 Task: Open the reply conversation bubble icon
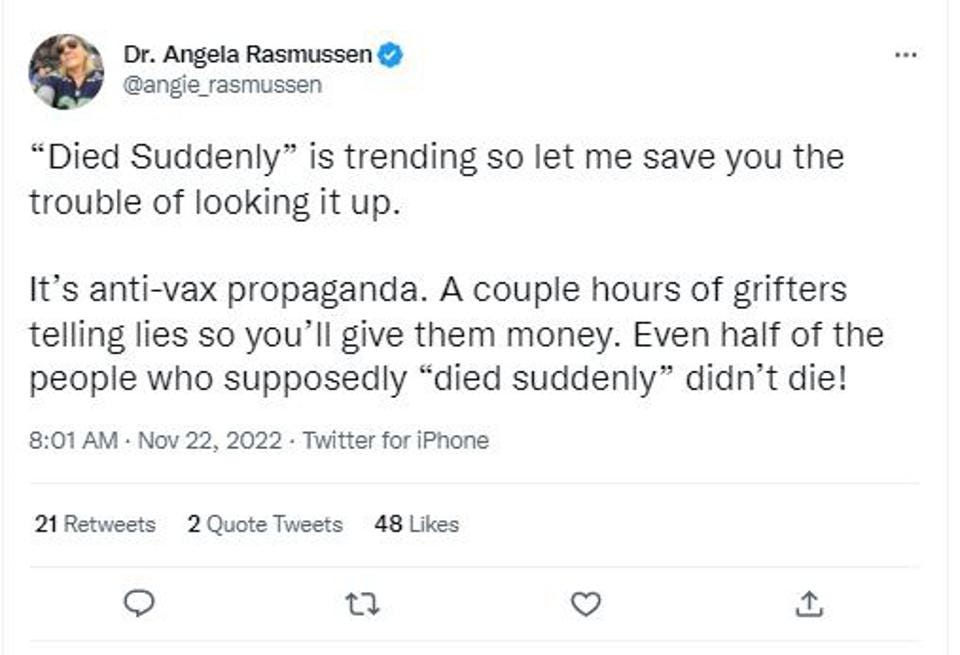point(140,601)
